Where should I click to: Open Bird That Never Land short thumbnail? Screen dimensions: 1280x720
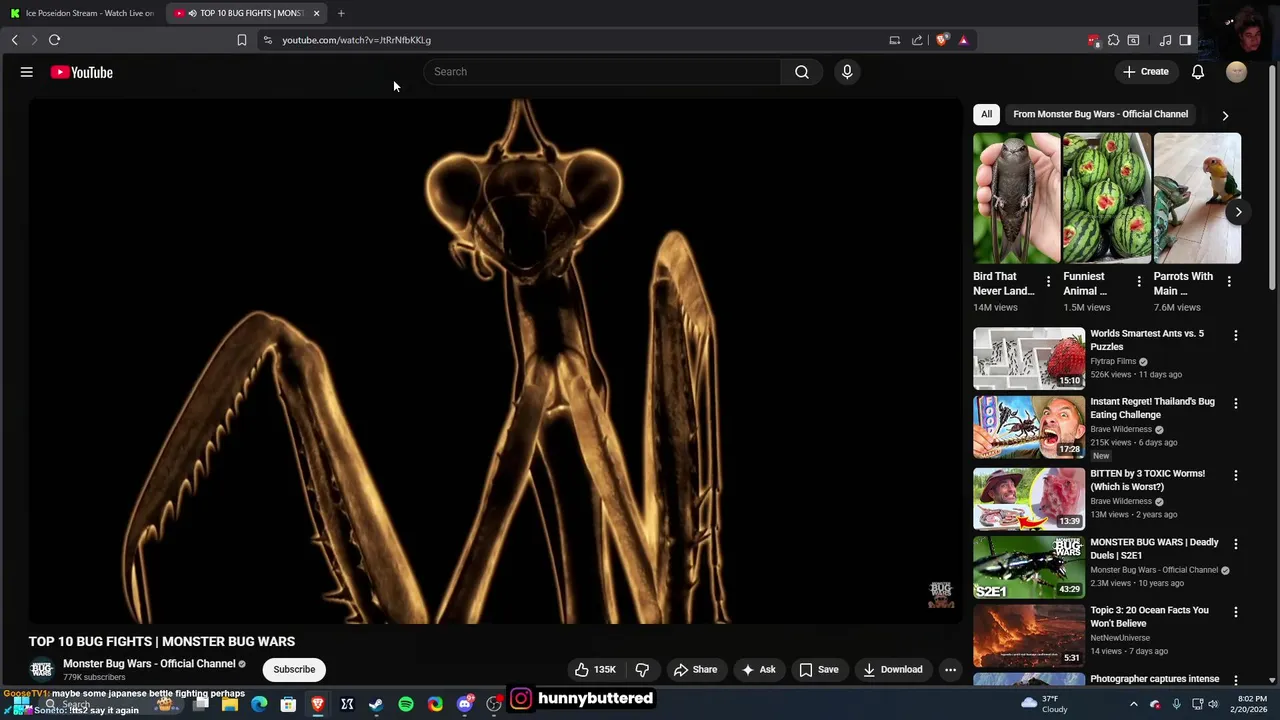[1016, 198]
